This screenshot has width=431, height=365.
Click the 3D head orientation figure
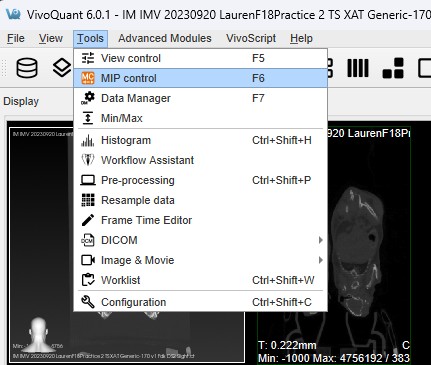[x=38, y=334]
